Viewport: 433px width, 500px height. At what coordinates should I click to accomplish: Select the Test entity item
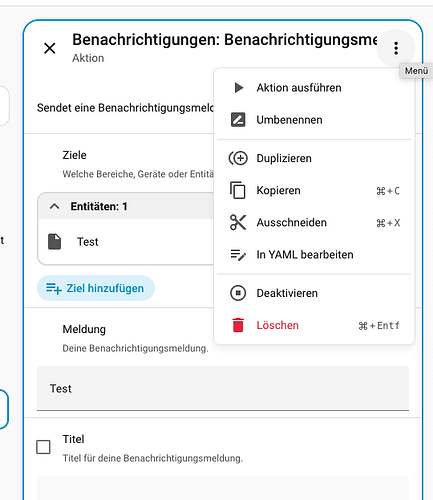coord(126,242)
